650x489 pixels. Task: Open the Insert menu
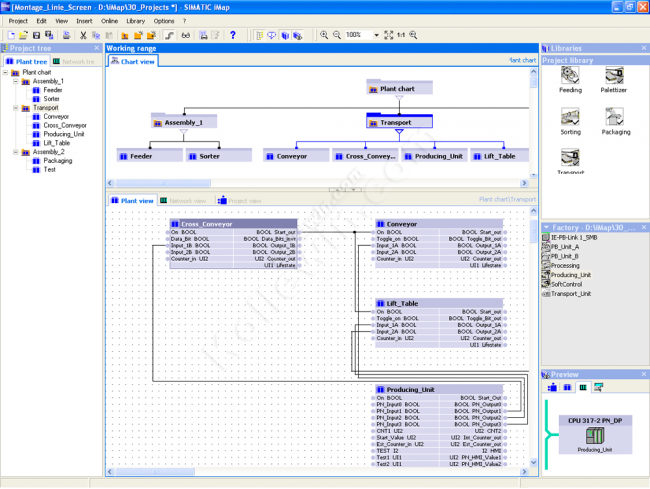pos(84,20)
